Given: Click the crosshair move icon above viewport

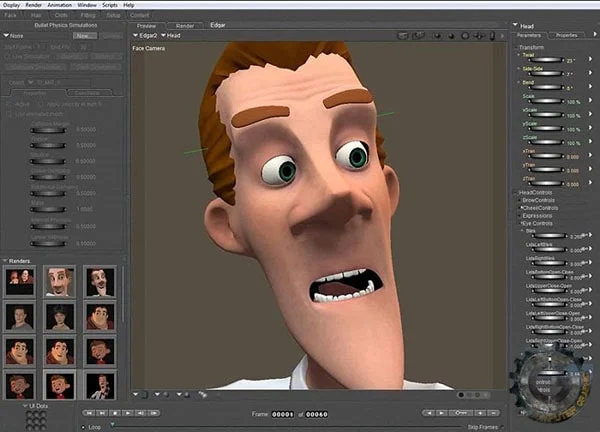Looking at the screenshot, I should tap(479, 36).
